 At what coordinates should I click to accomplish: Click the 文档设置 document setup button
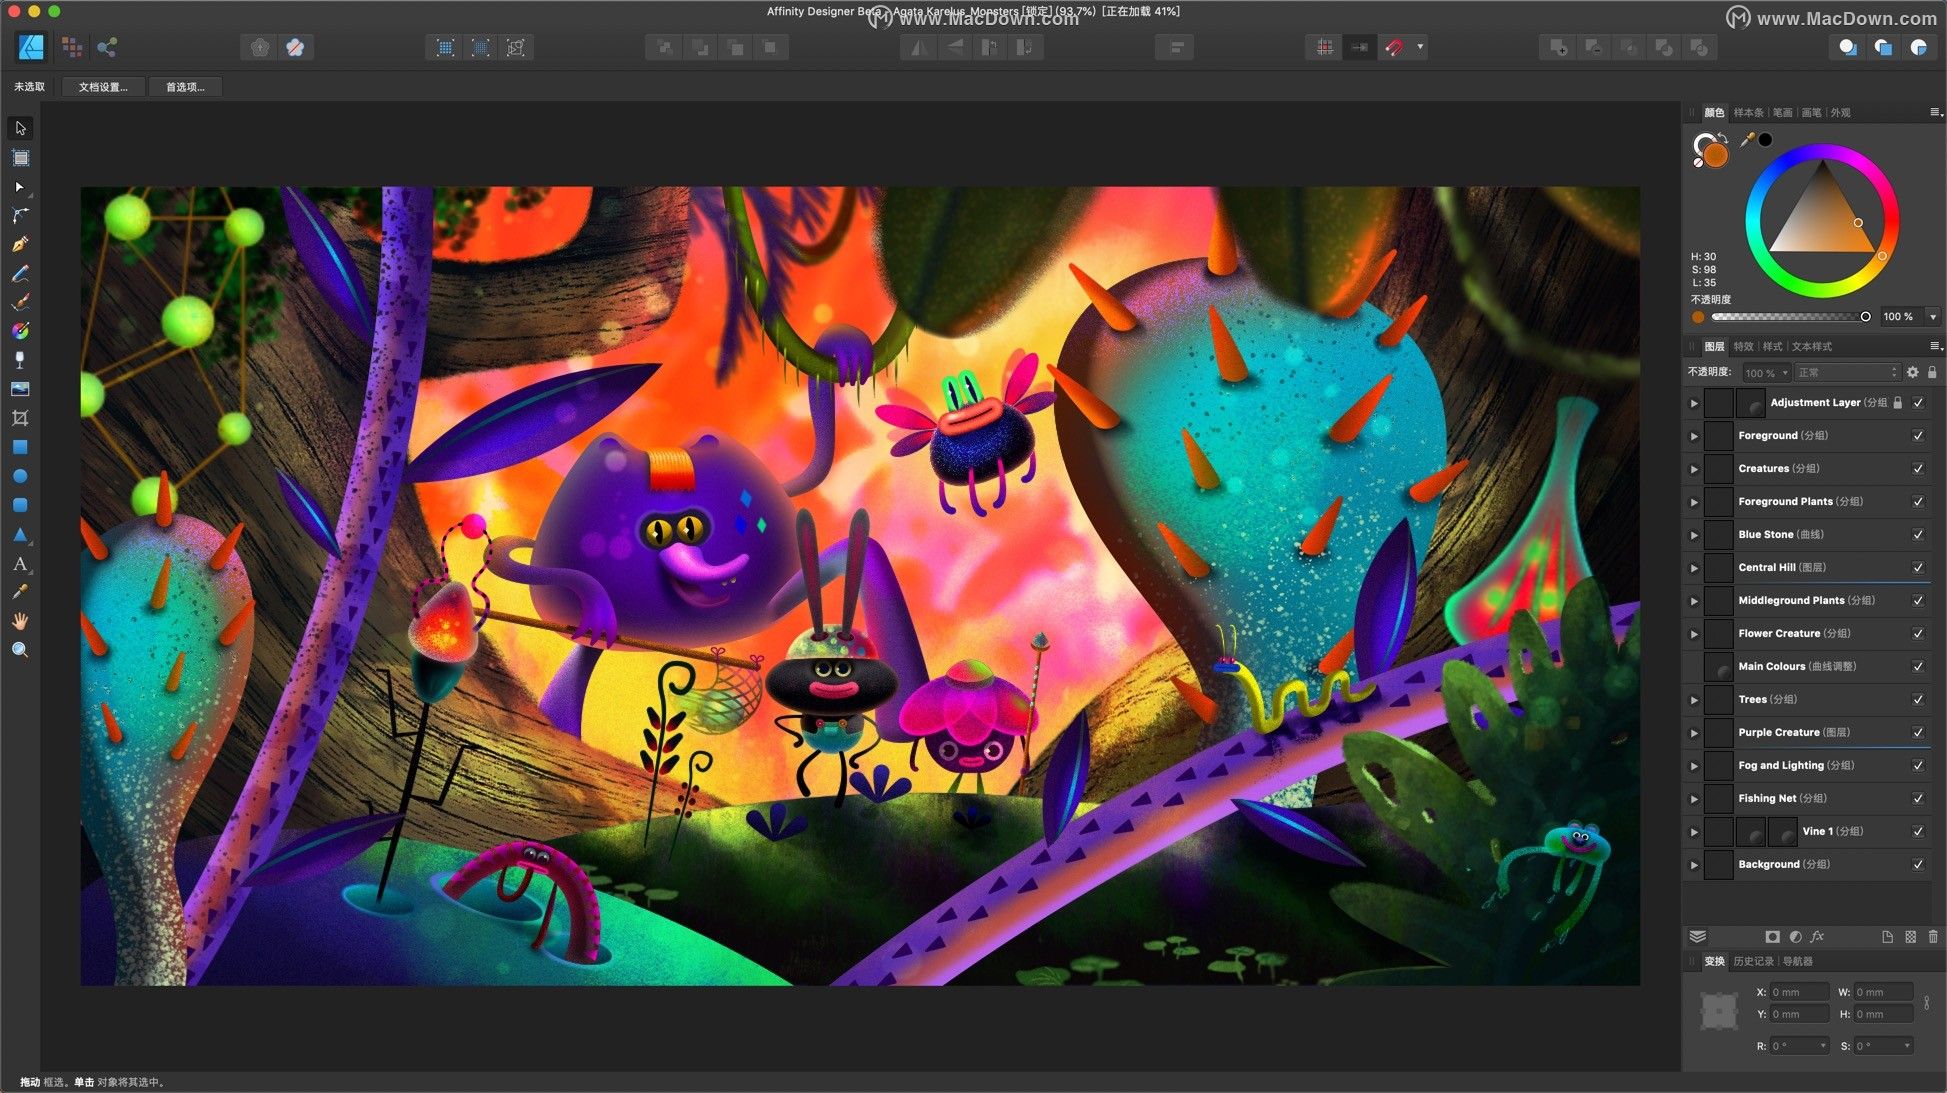[x=103, y=87]
